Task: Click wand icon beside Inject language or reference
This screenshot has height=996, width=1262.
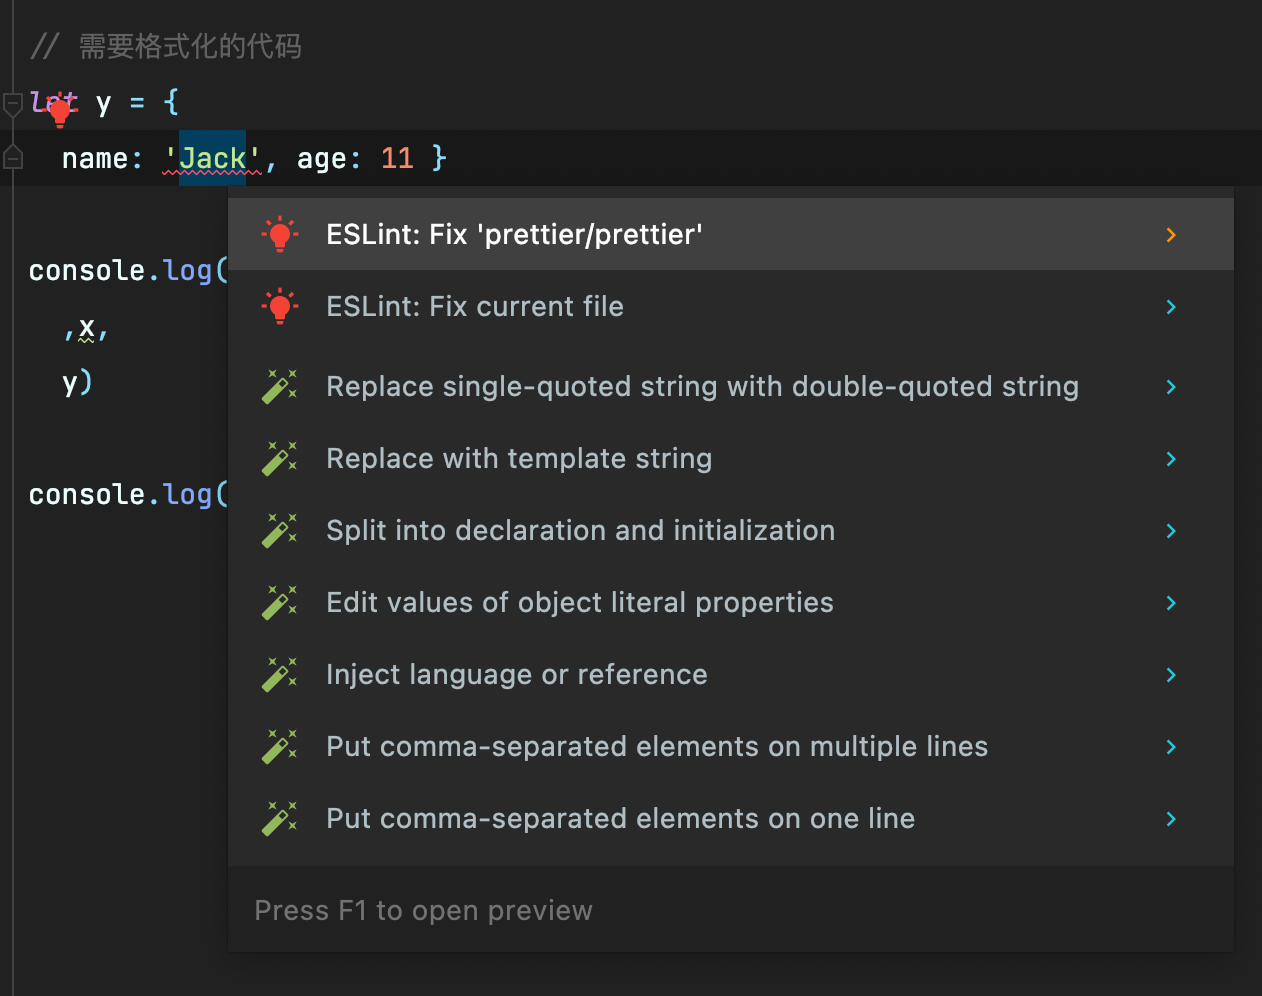Action: pyautogui.click(x=280, y=674)
